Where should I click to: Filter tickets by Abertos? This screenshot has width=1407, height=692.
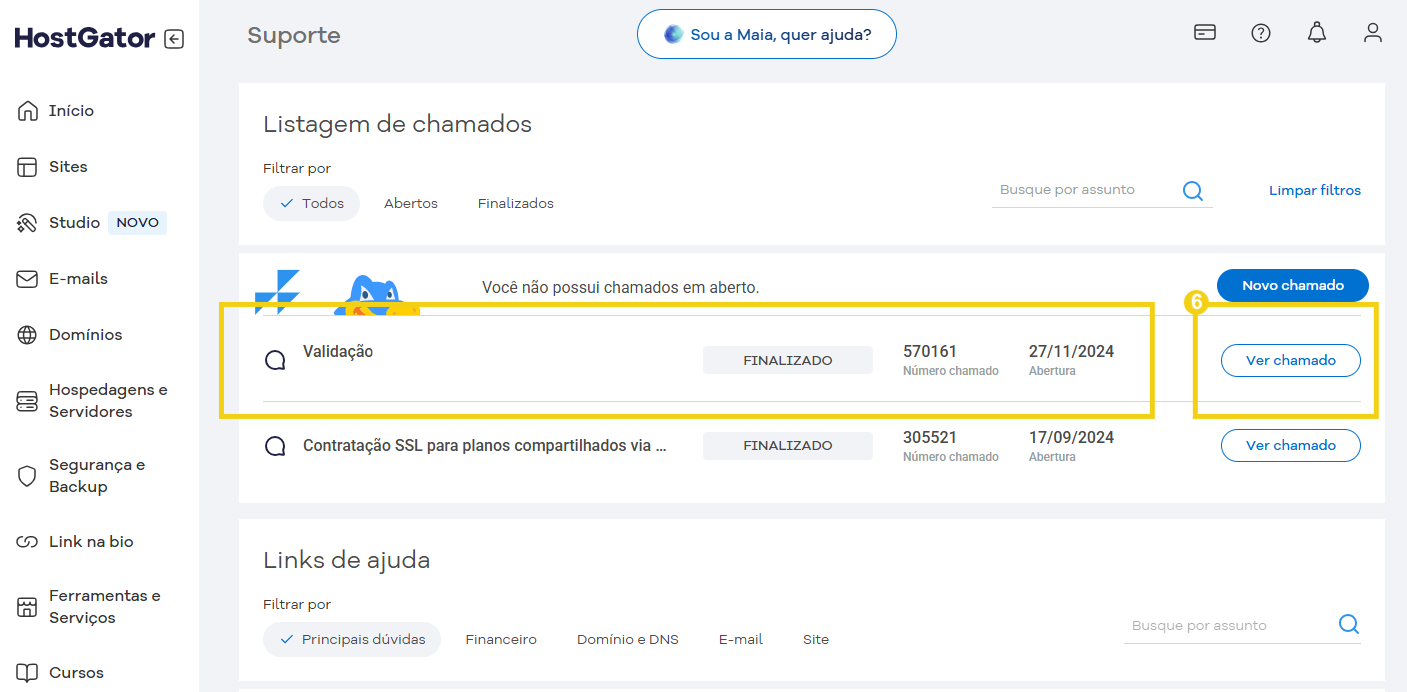pyautogui.click(x=411, y=203)
